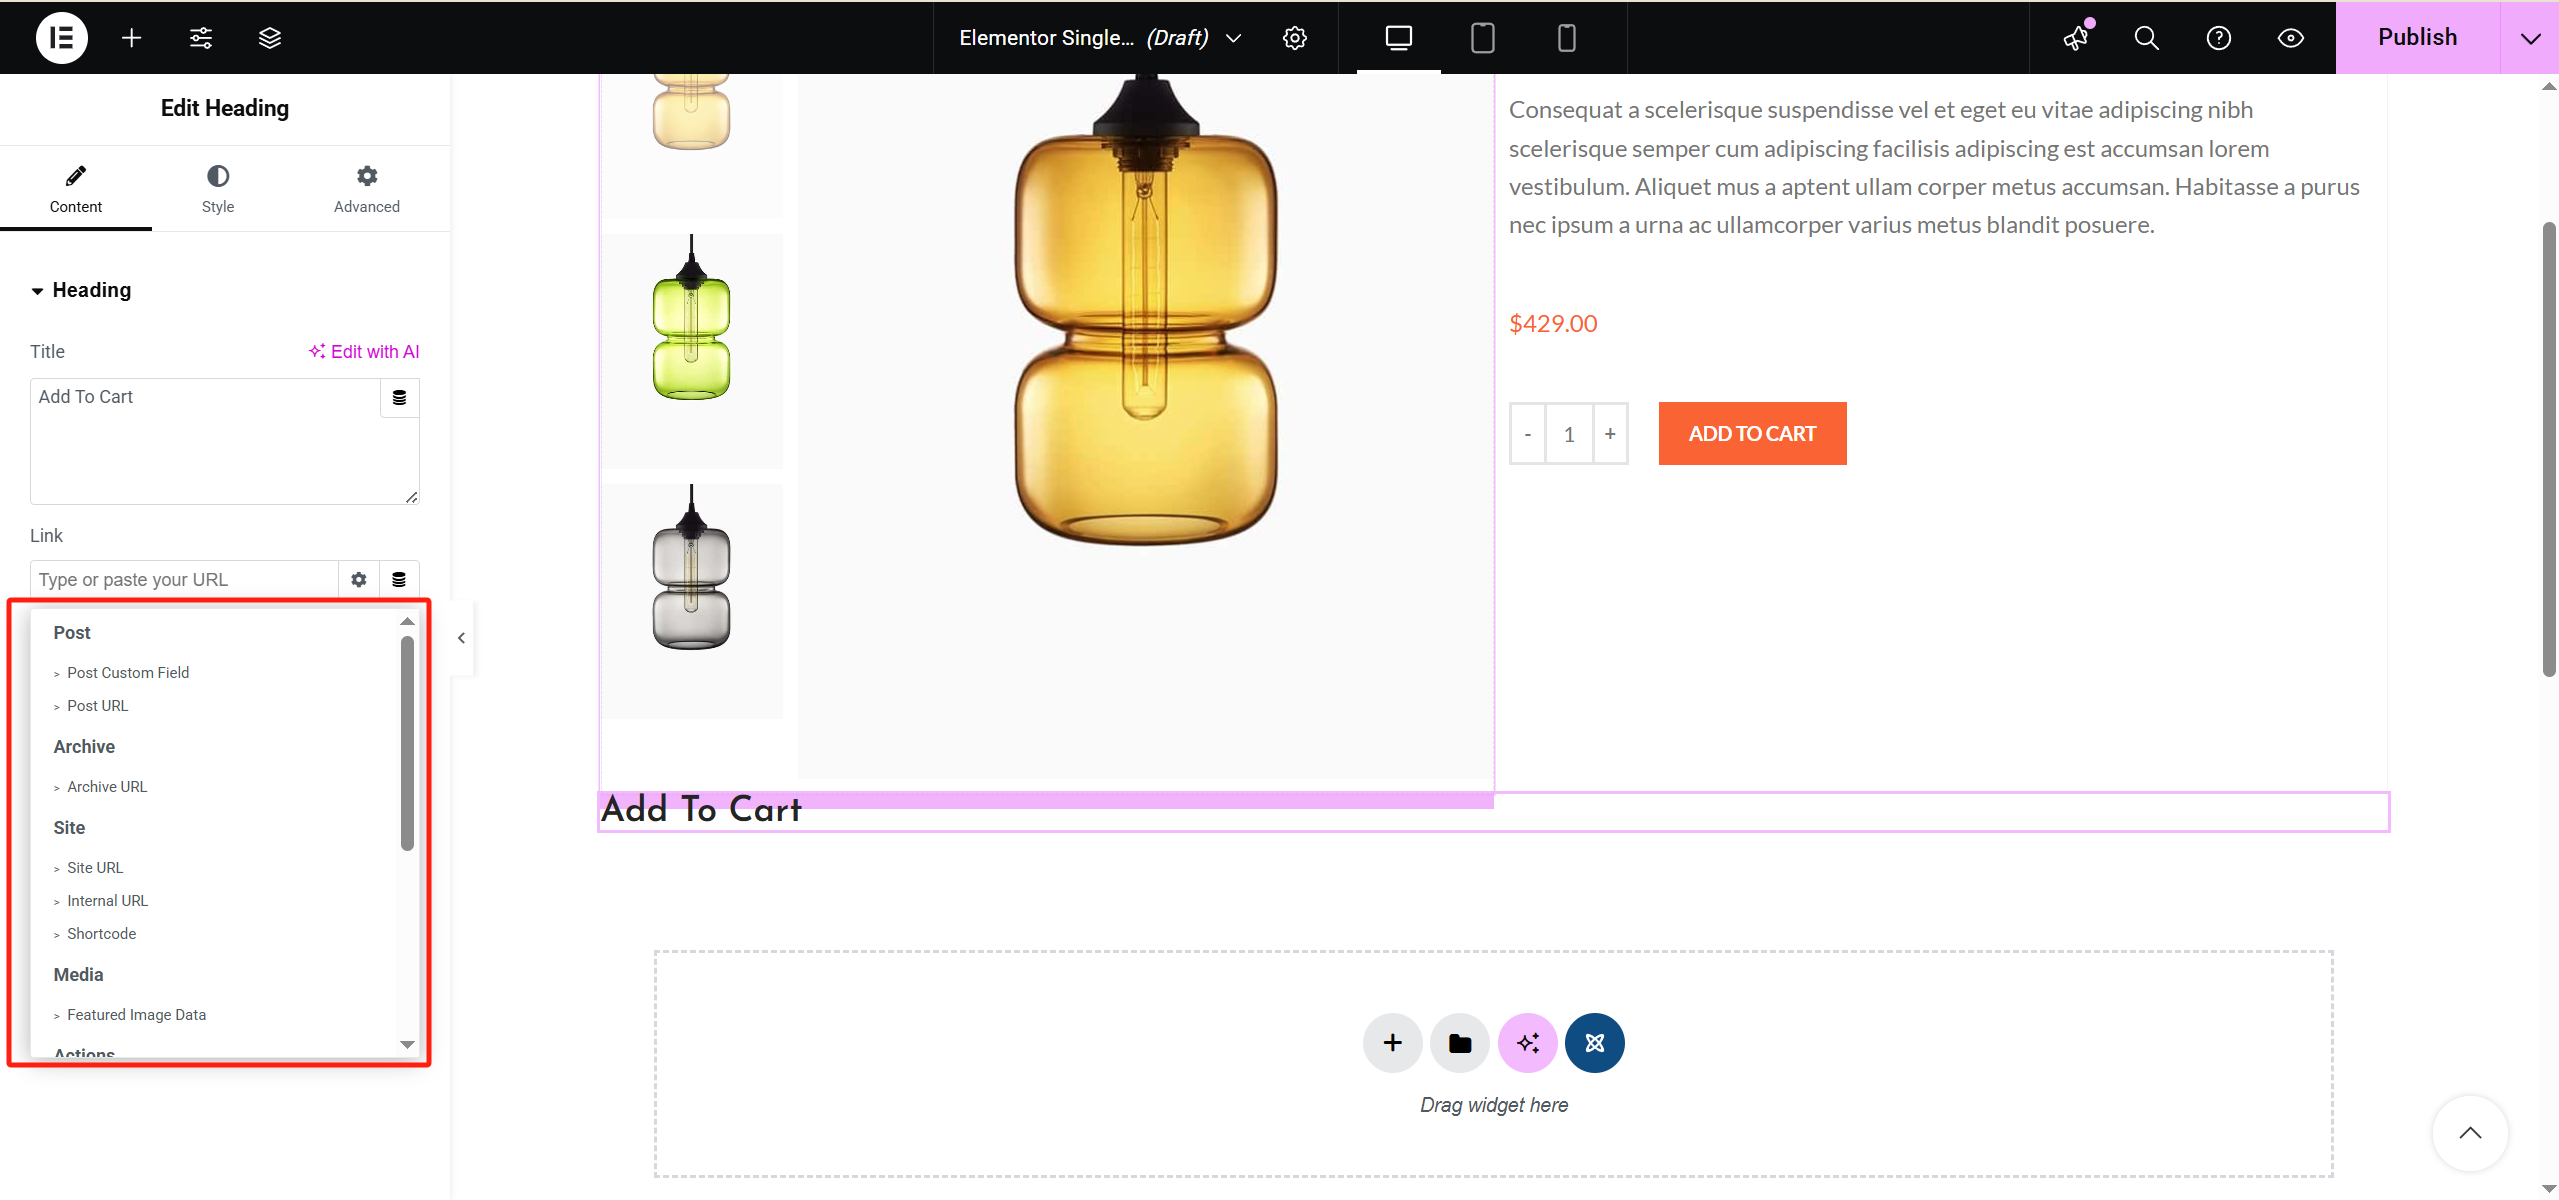The width and height of the screenshot is (2559, 1200).
Task: Switch to the Advanced tab
Action: 366,188
